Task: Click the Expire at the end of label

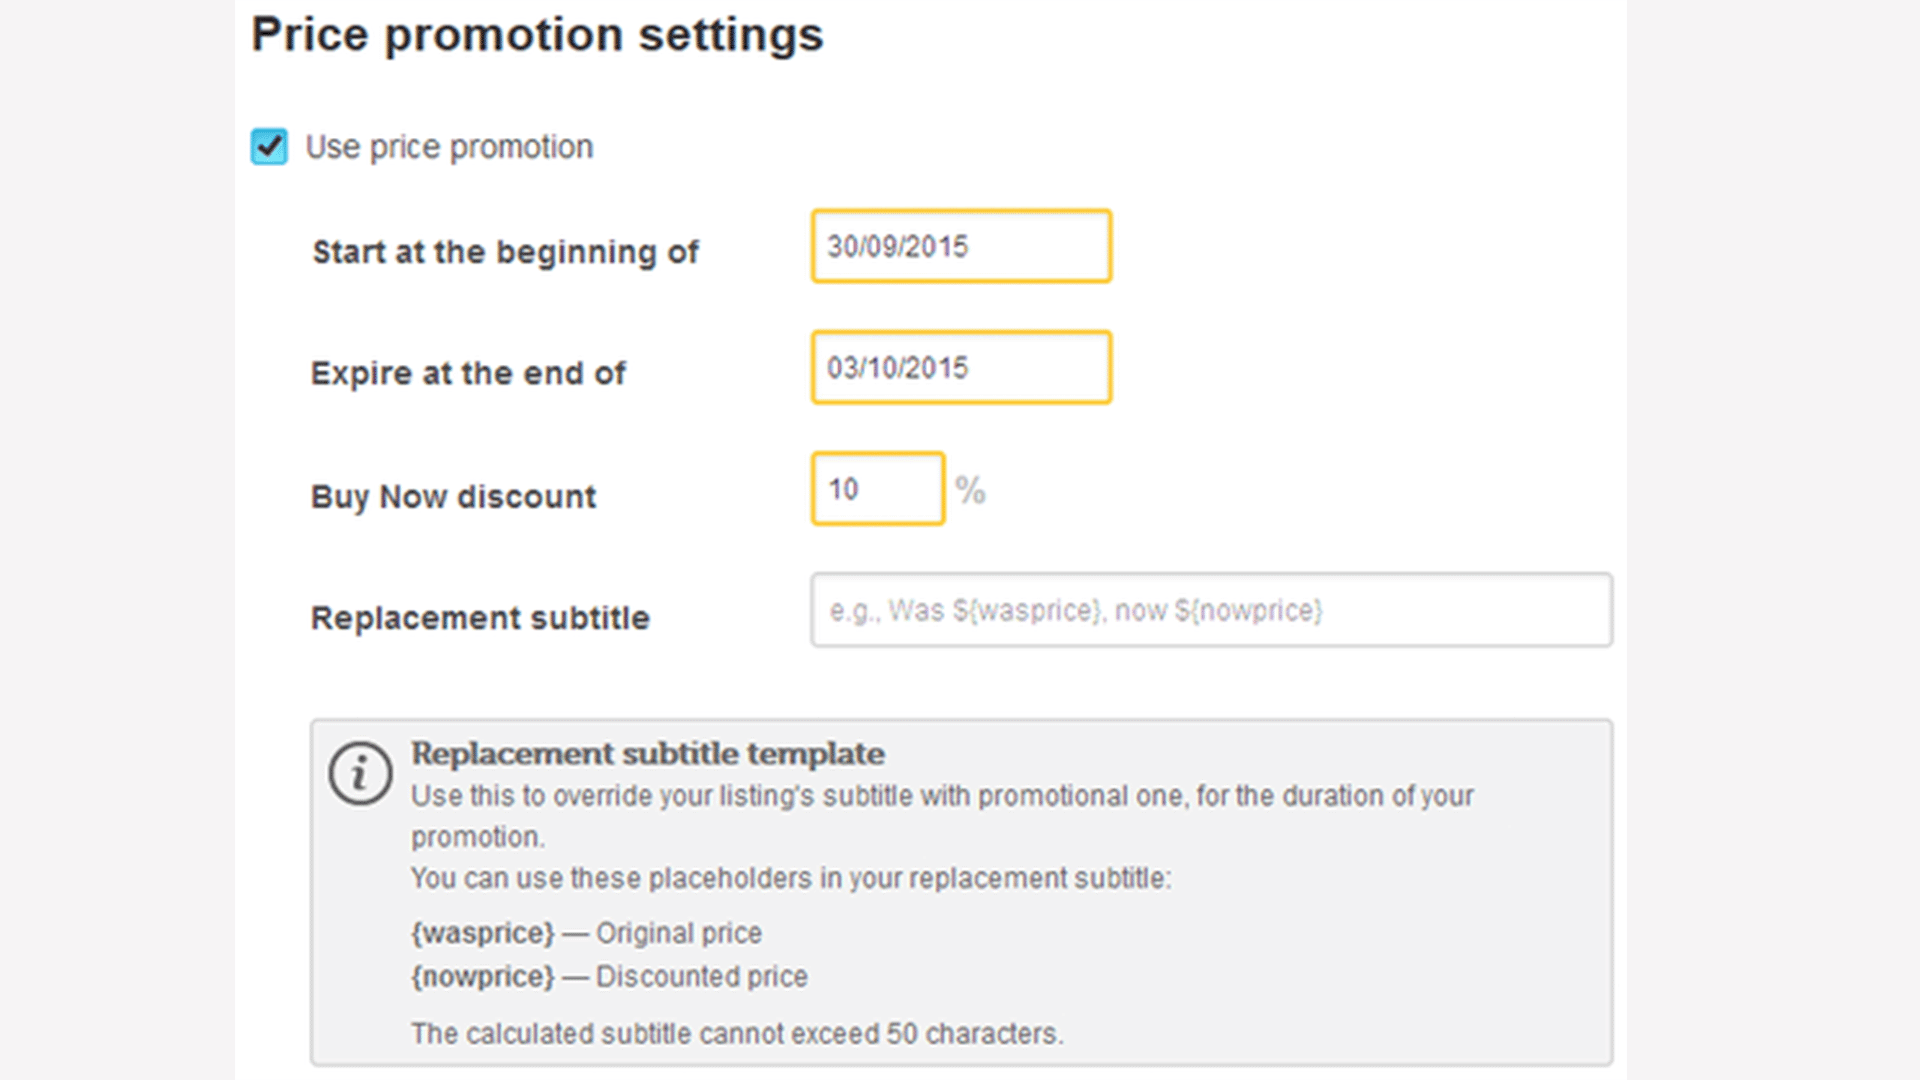Action: point(468,373)
